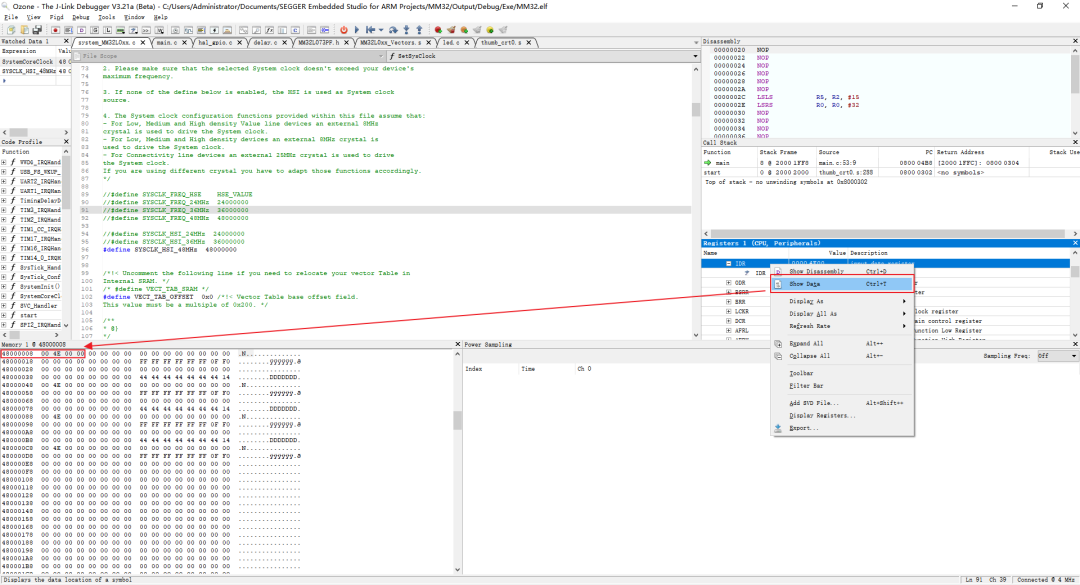Click the Save All disk icon

pos(37,30)
